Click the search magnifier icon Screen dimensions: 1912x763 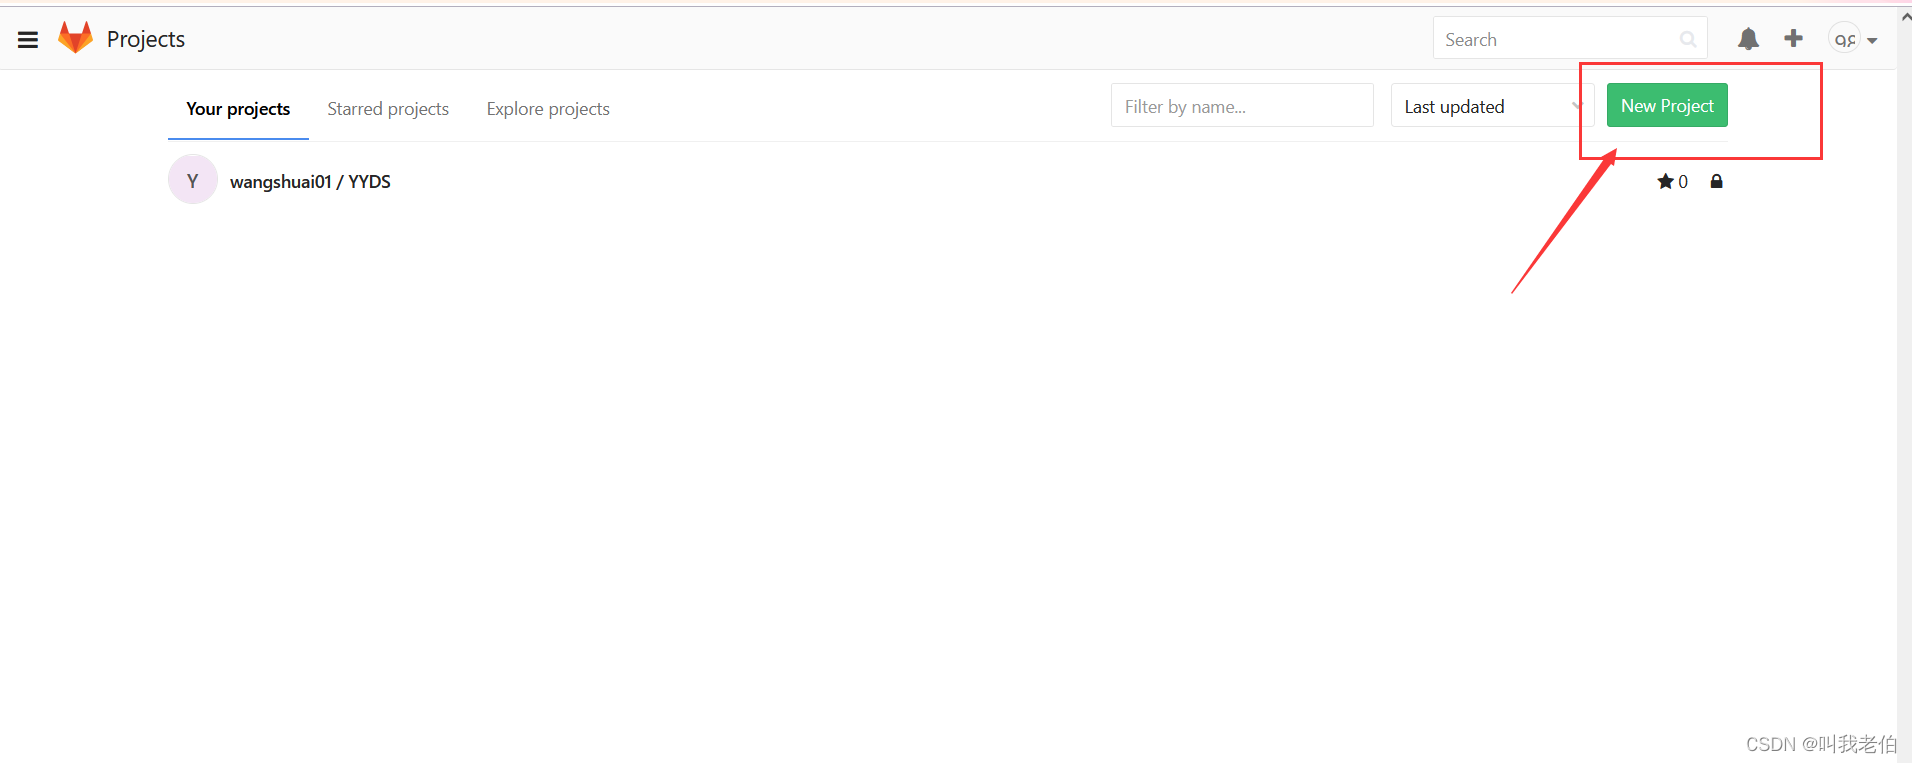[x=1688, y=40]
